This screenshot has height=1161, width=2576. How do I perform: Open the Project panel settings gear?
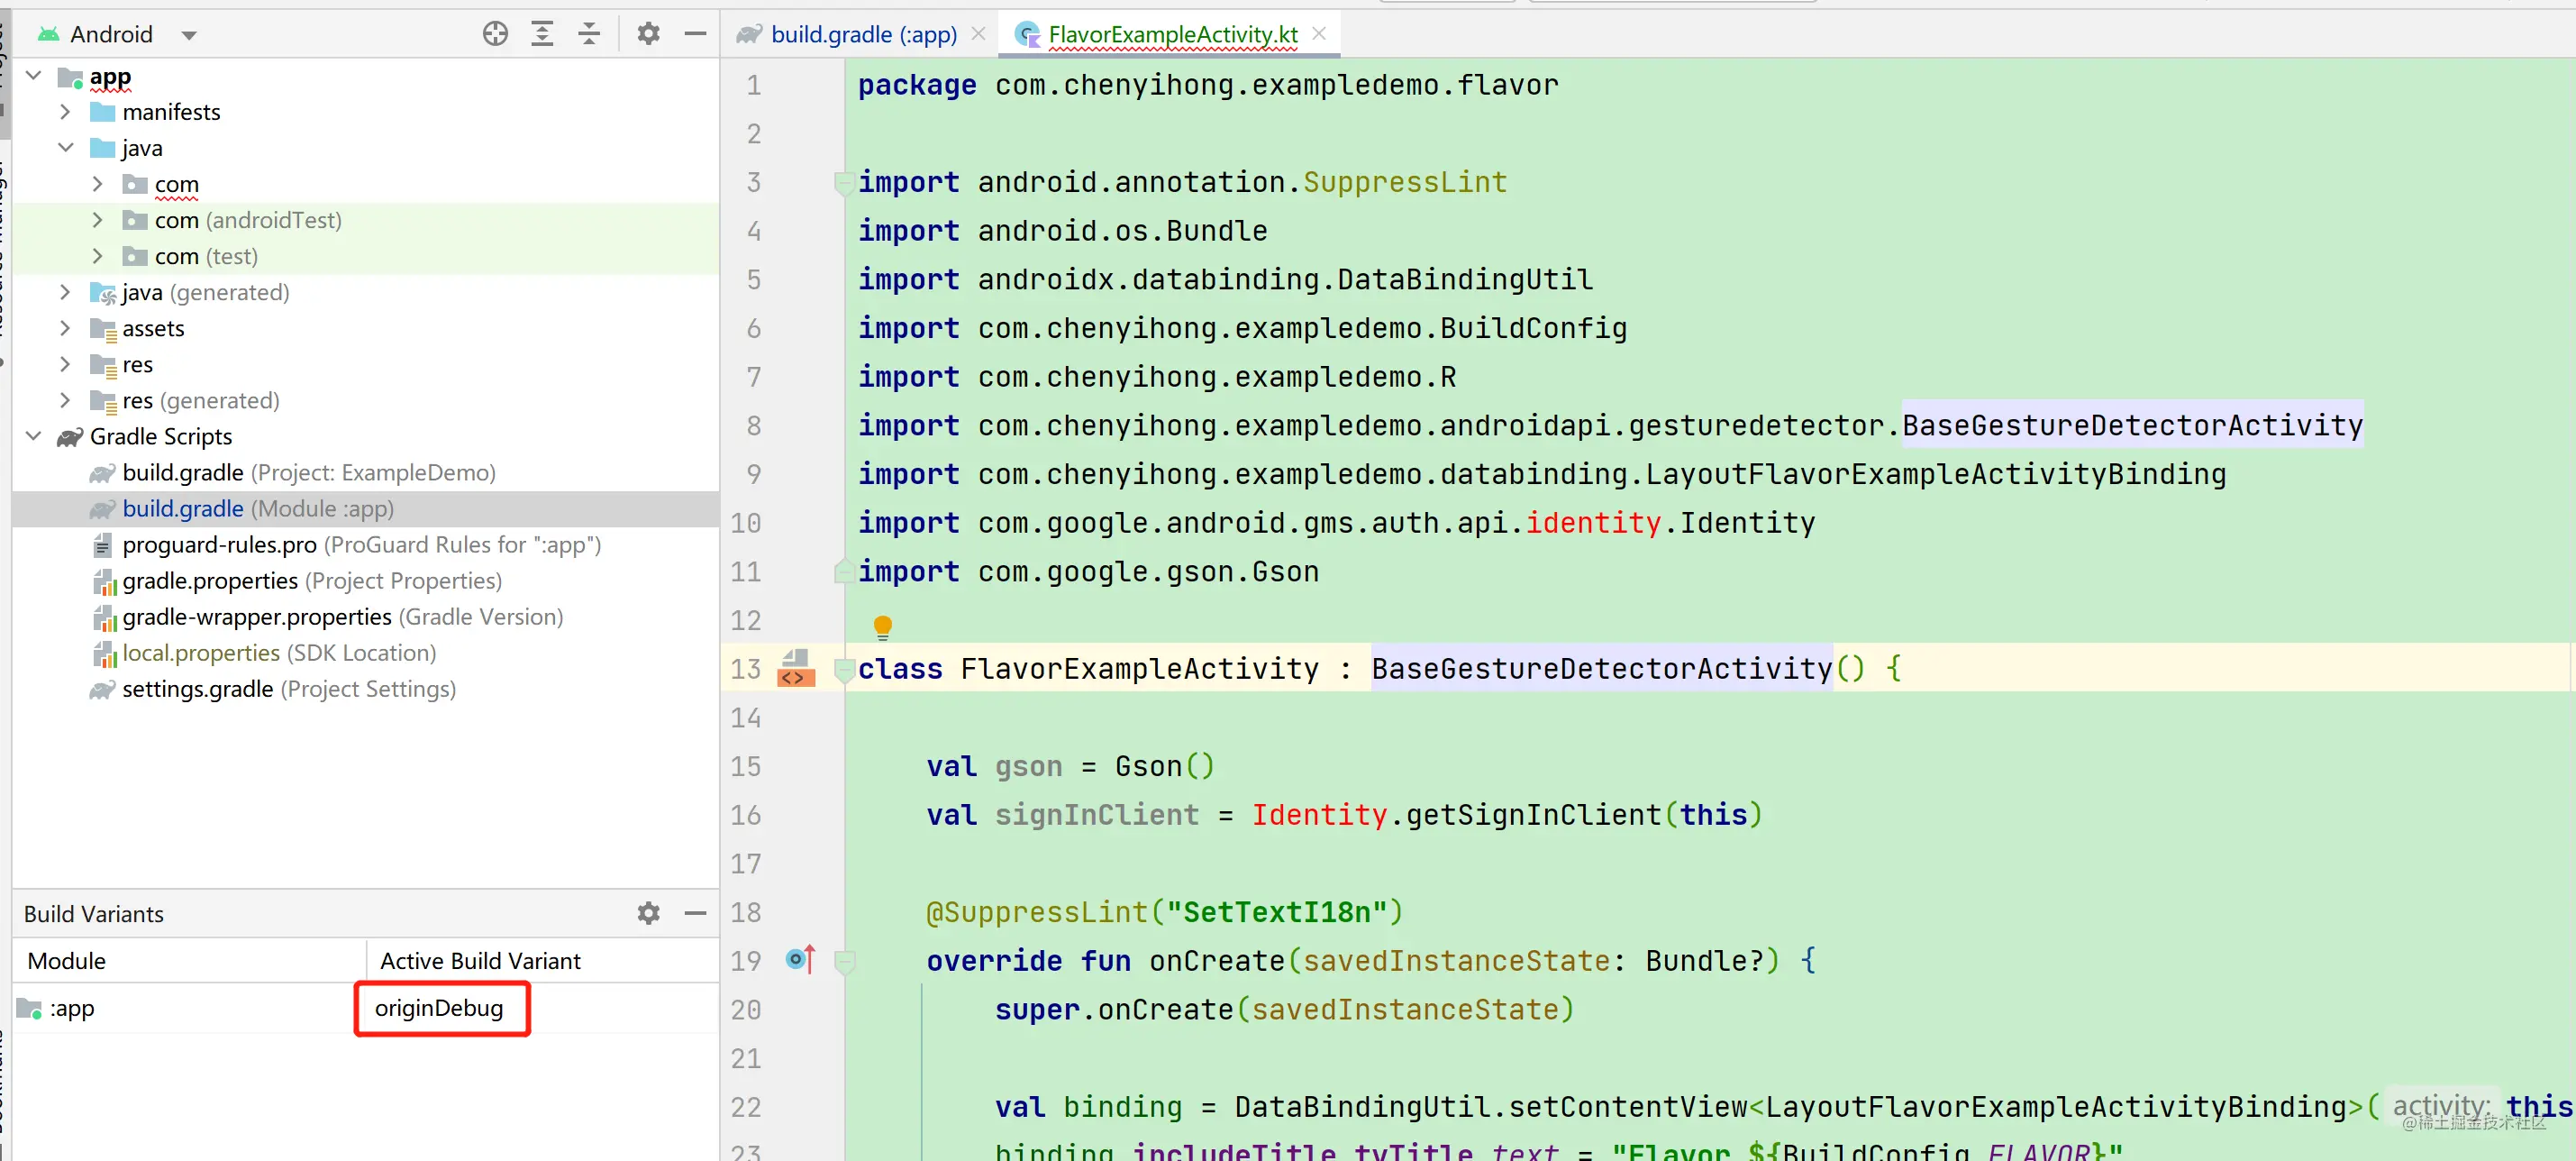pos(648,34)
